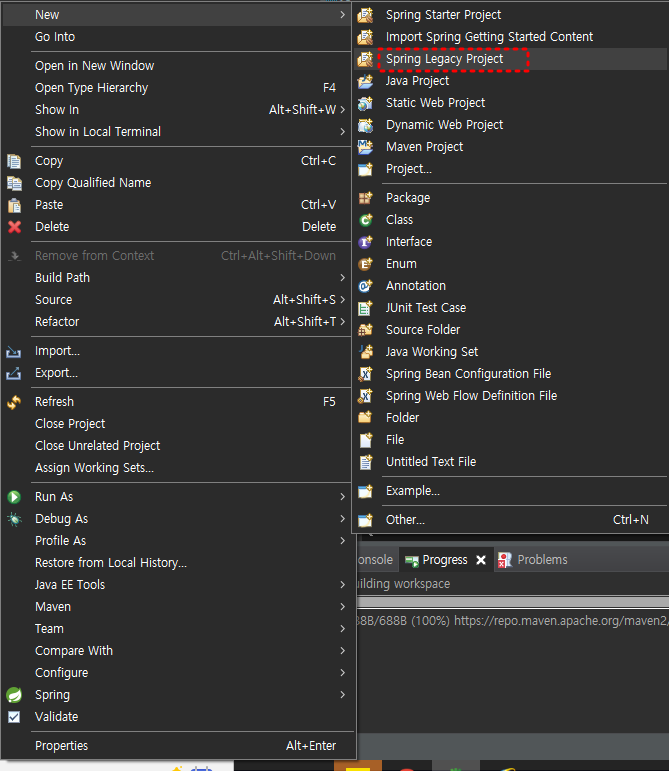Choose Go Into from context menu
The width and height of the screenshot is (669, 771).
click(x=177, y=37)
